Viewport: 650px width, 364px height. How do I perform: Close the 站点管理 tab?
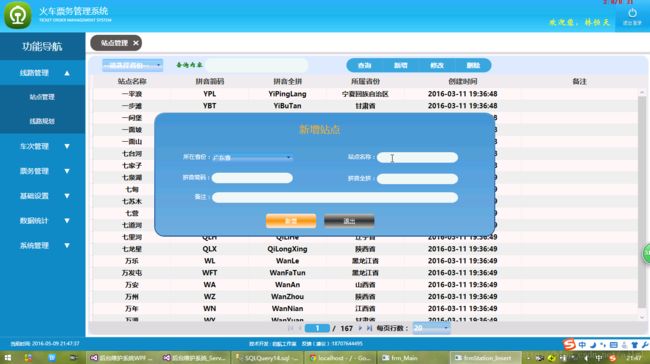(x=136, y=43)
